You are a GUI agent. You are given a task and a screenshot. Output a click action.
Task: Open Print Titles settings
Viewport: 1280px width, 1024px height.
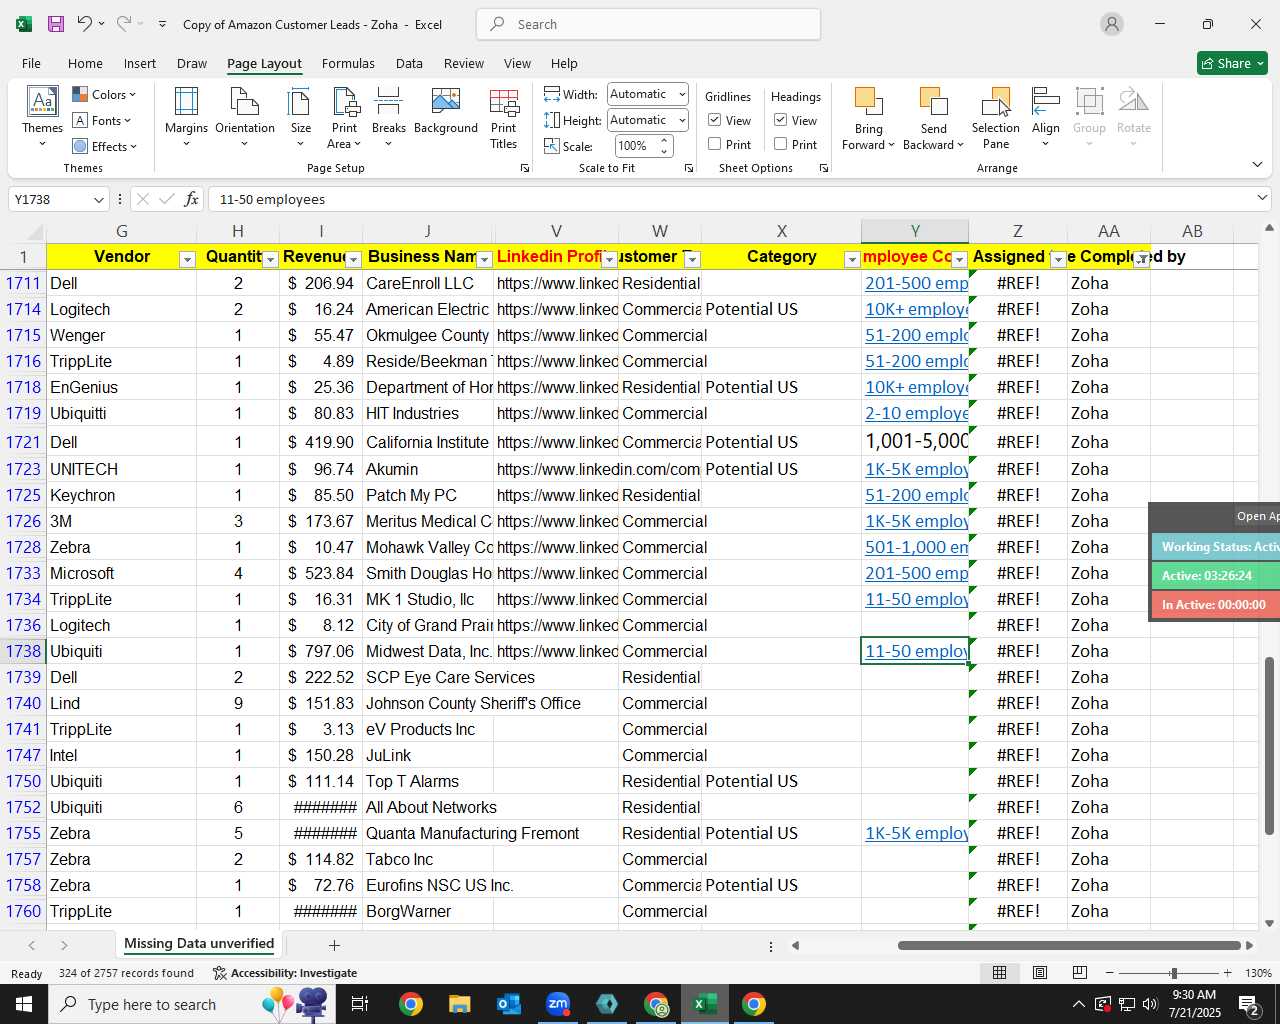coord(504,117)
